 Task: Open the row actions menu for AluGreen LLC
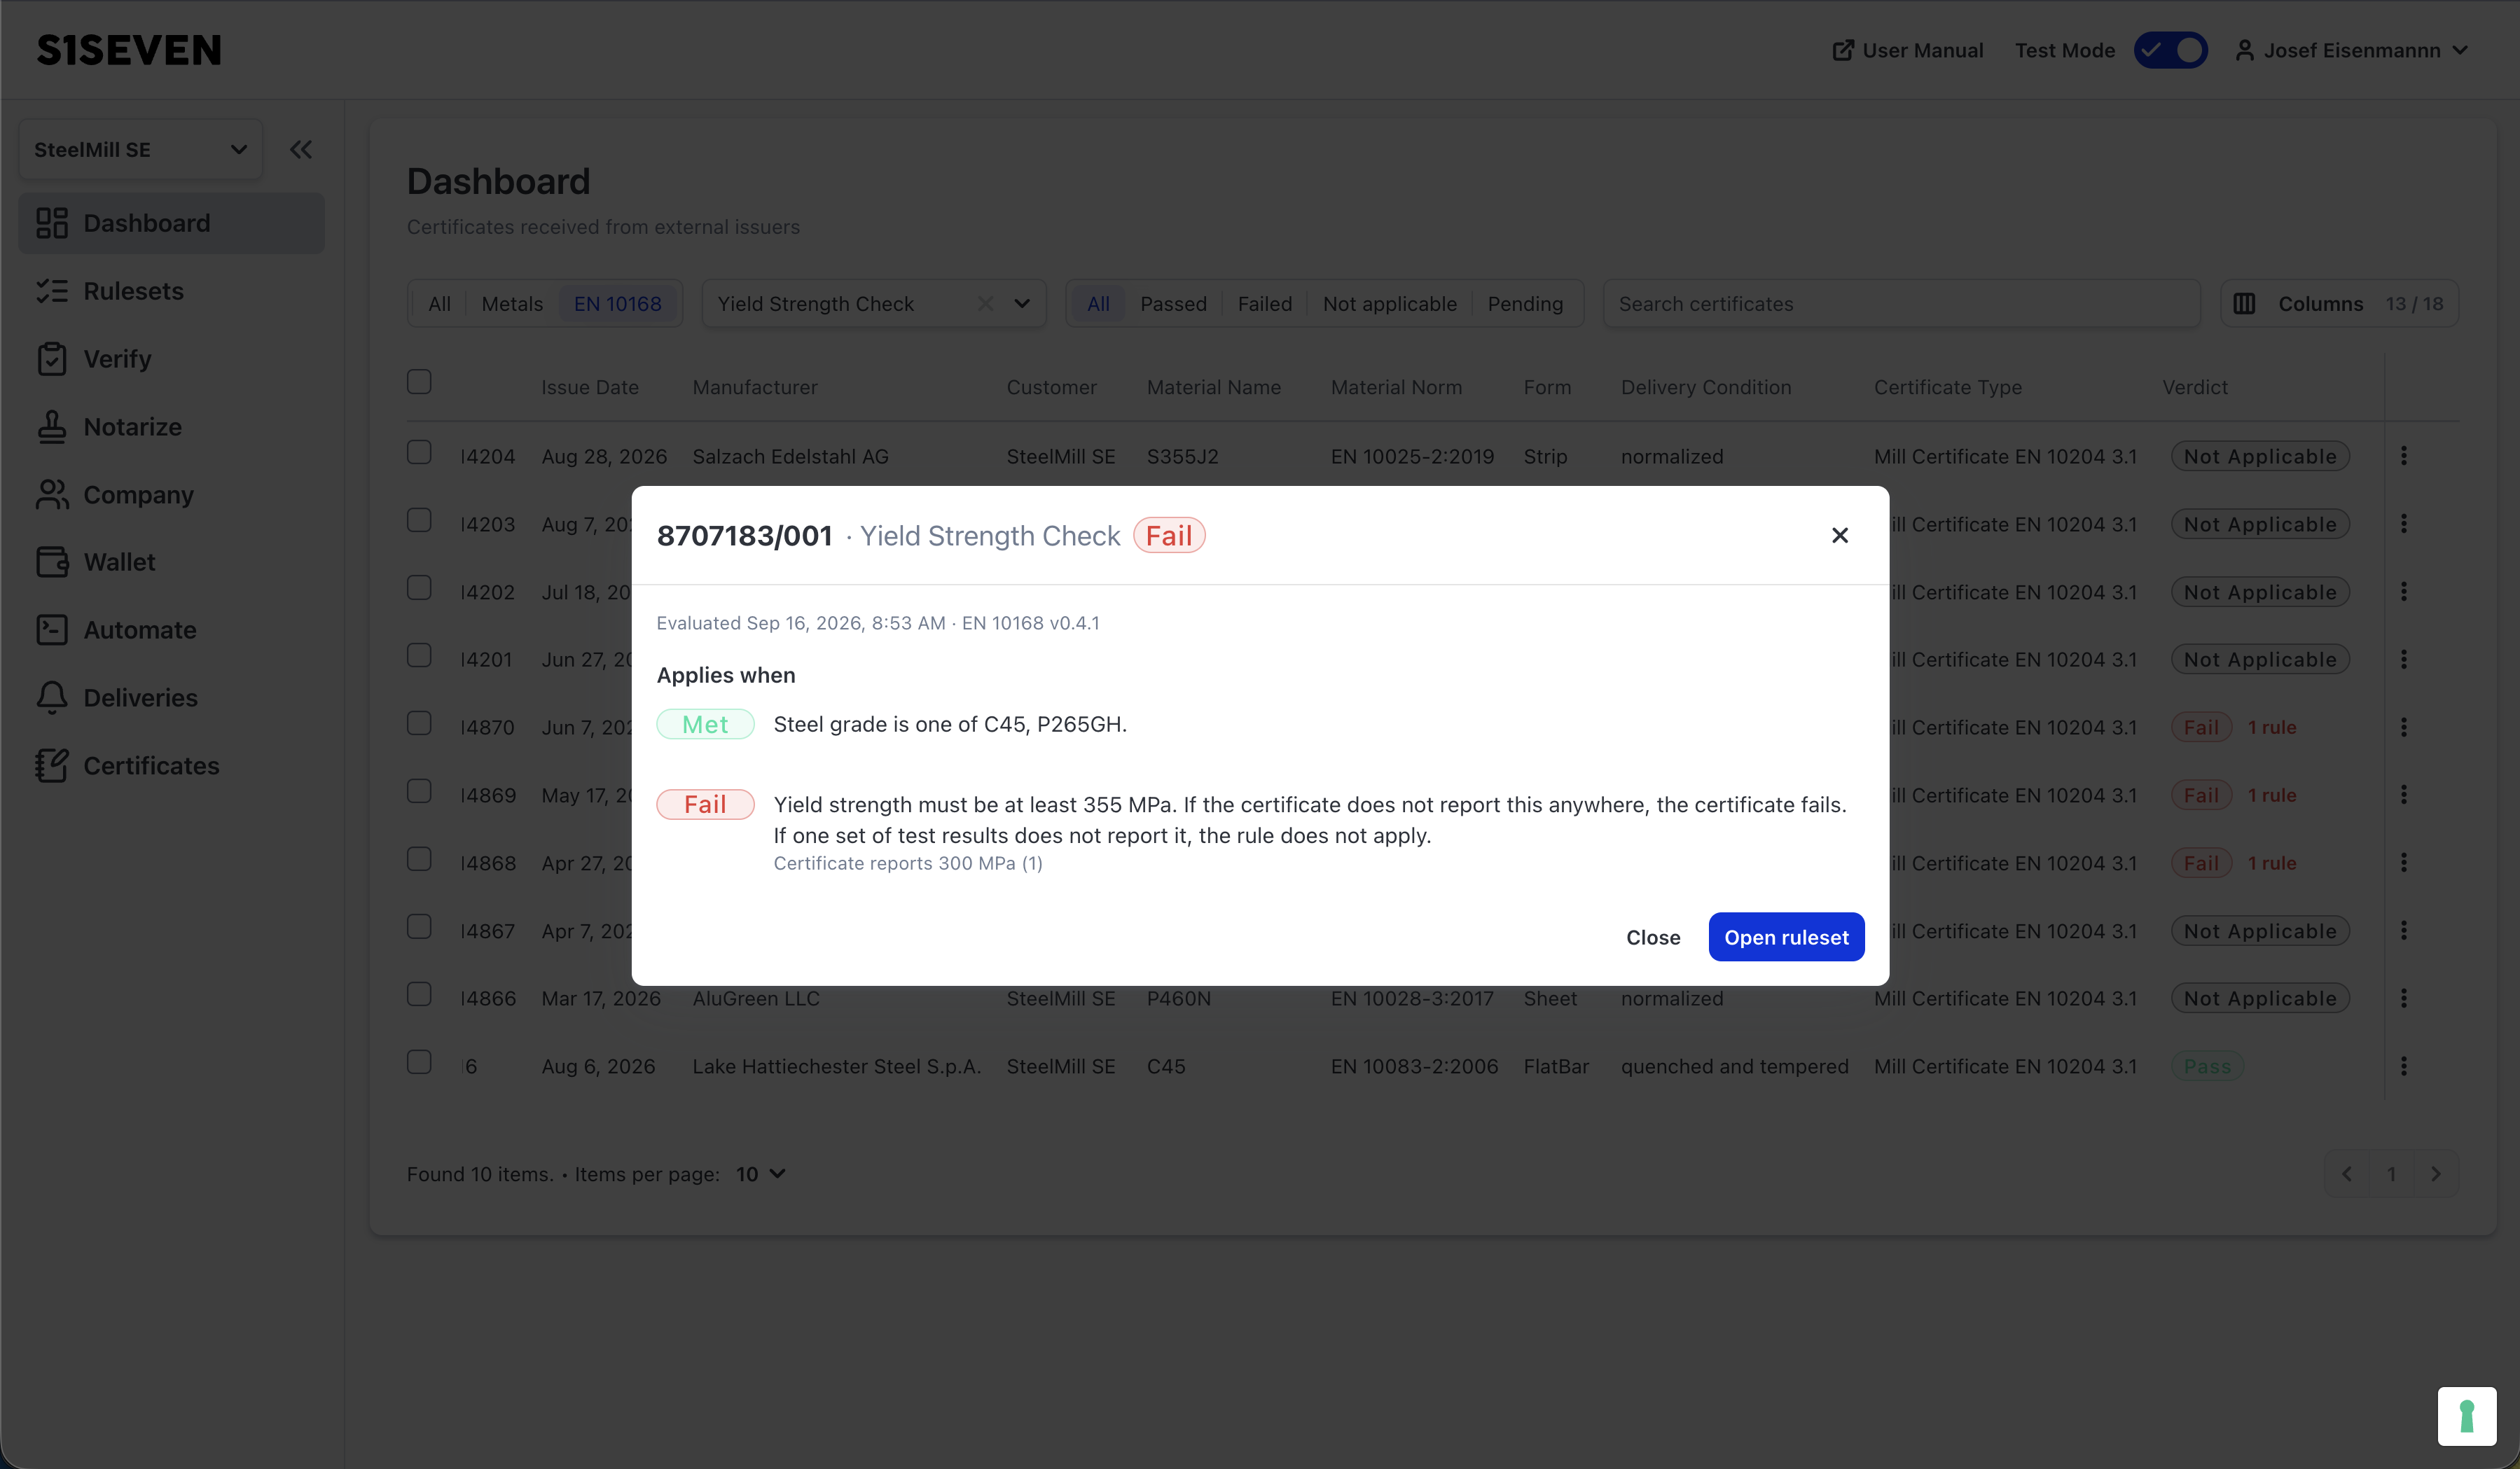[x=2404, y=998]
